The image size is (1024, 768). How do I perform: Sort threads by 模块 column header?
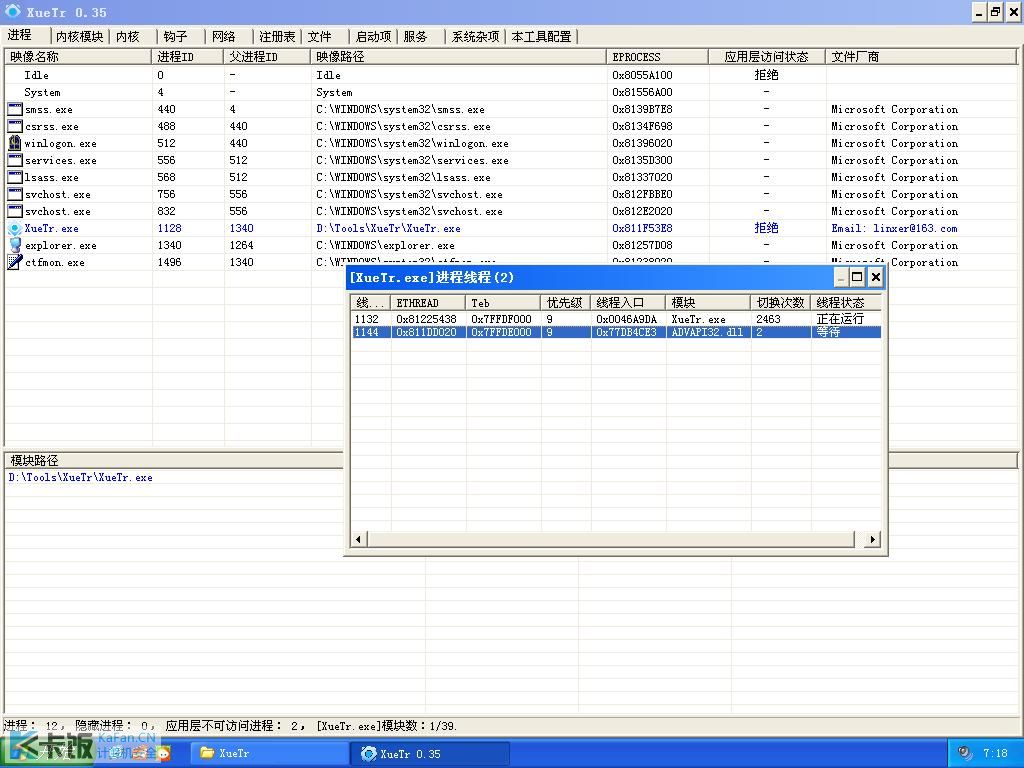(709, 302)
